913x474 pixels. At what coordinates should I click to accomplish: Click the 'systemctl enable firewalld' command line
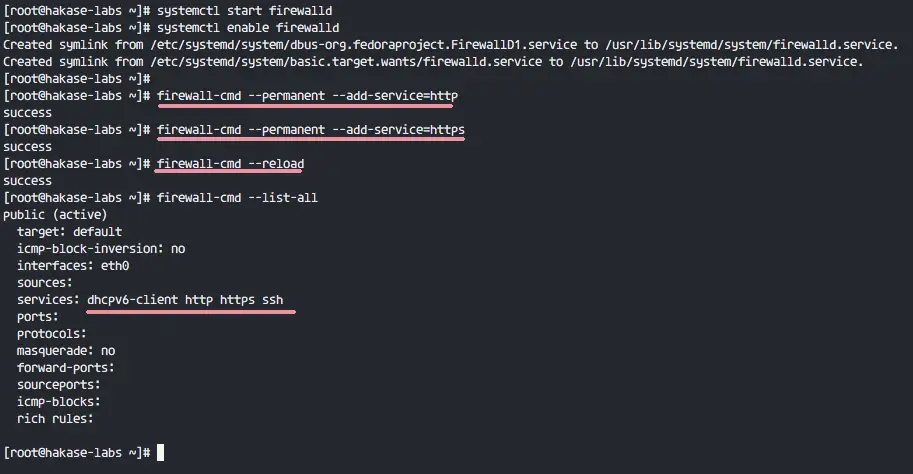coord(248,27)
